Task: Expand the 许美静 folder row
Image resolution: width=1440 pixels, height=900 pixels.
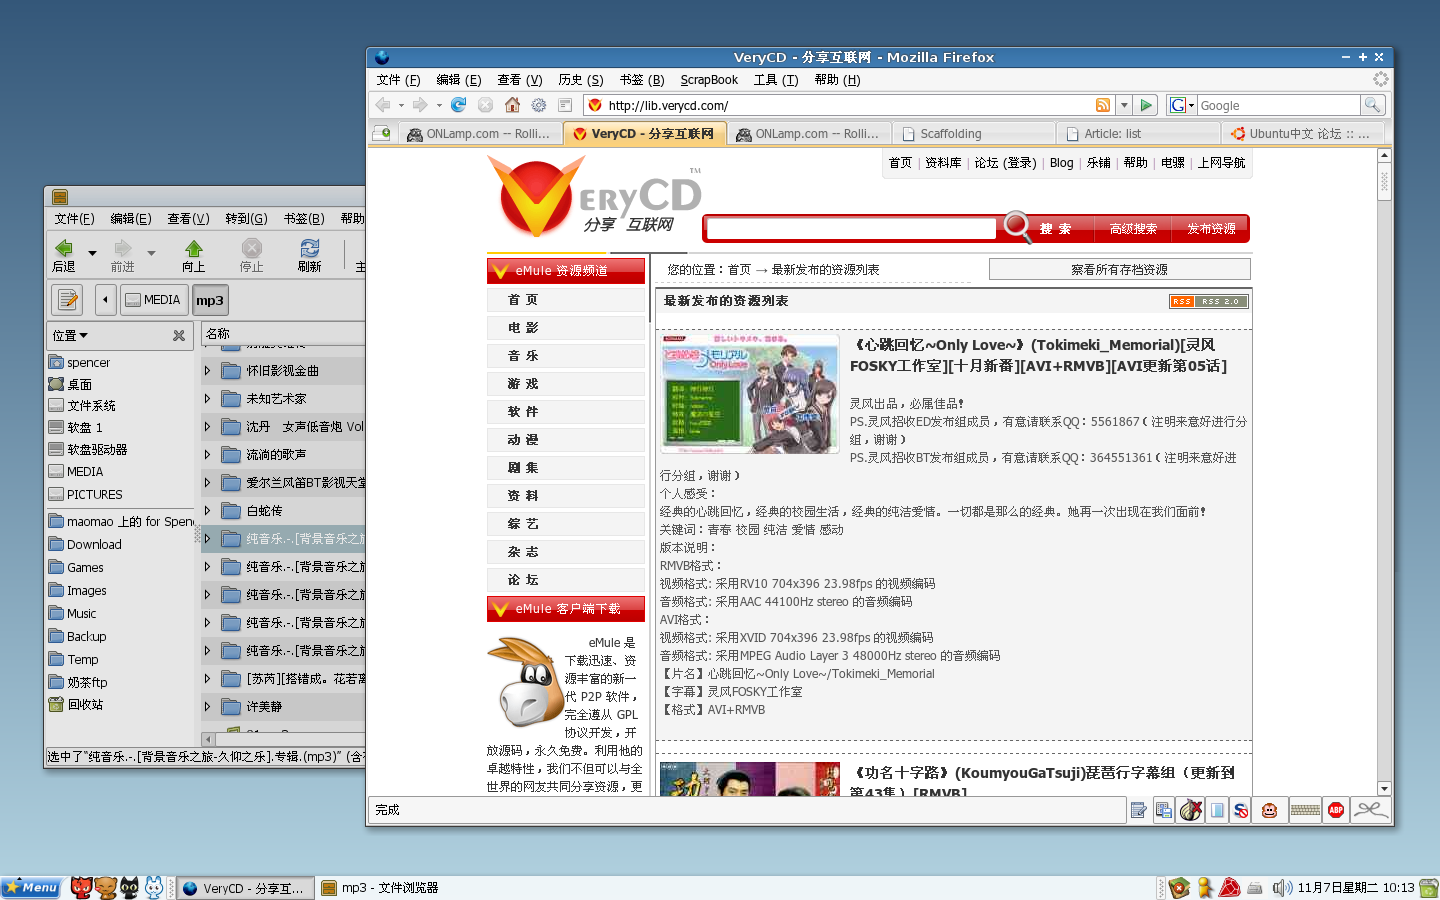Action: [207, 706]
